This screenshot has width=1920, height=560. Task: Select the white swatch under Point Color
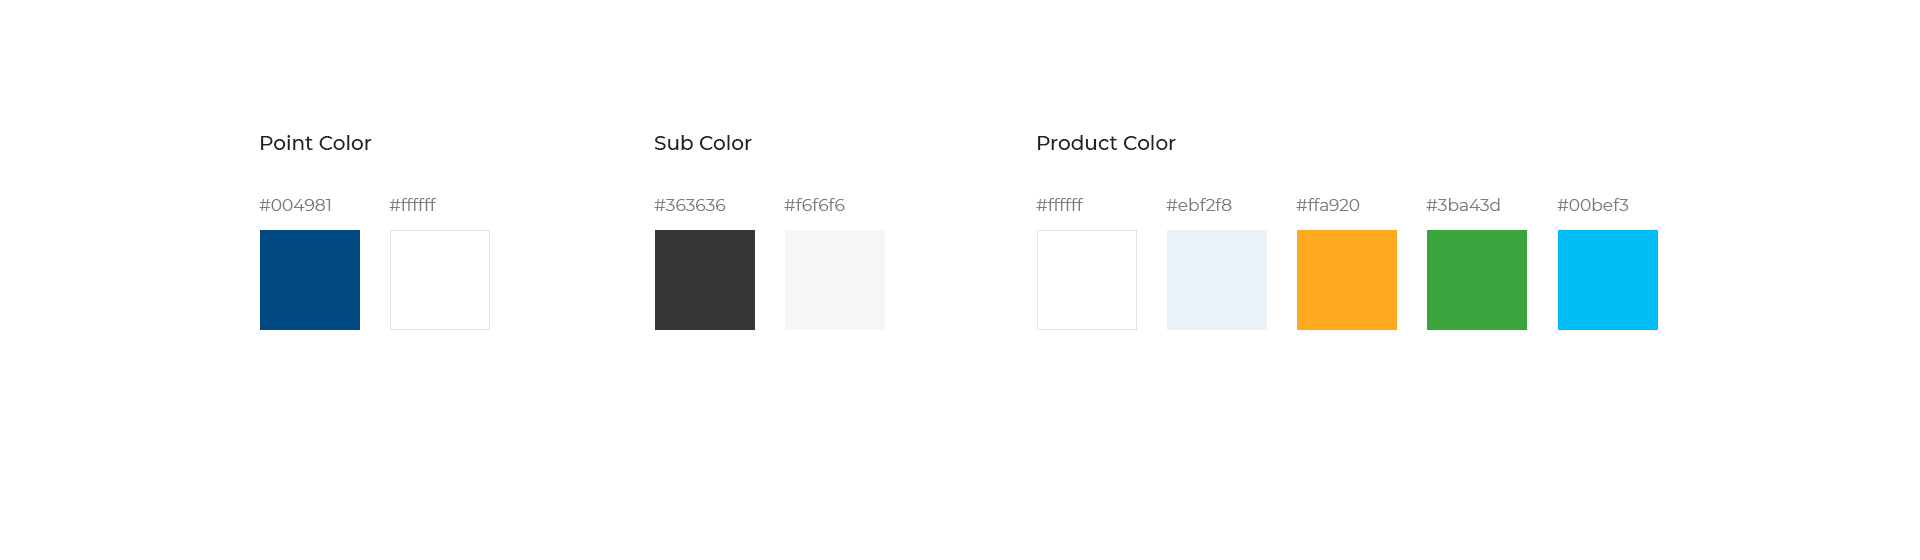point(440,280)
